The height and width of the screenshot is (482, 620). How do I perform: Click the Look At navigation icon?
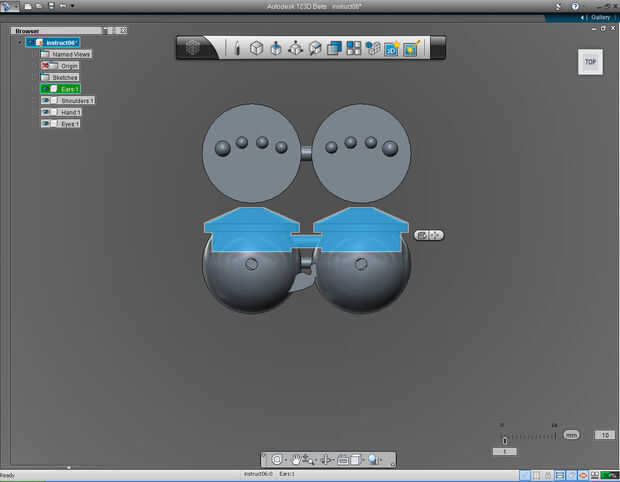326,459
